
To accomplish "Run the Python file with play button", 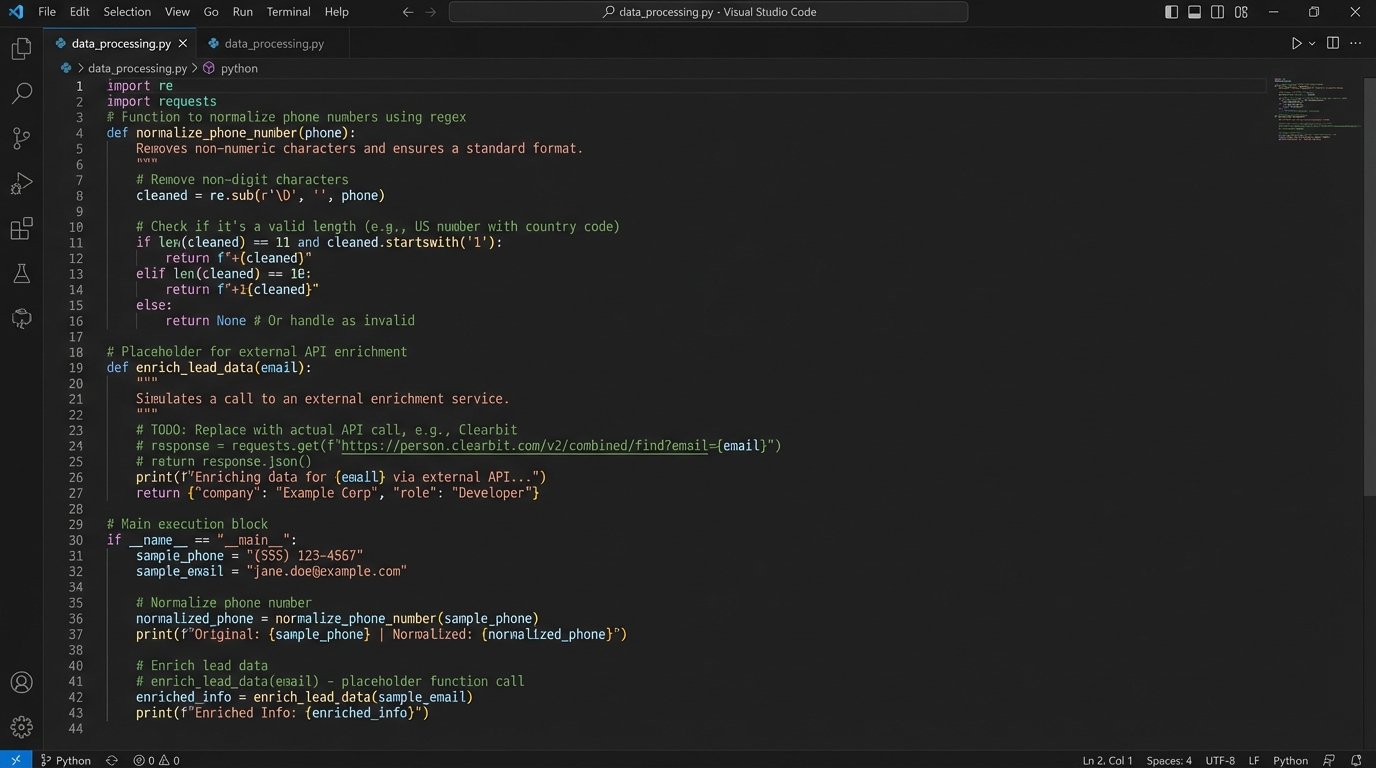I will click(x=1296, y=43).
